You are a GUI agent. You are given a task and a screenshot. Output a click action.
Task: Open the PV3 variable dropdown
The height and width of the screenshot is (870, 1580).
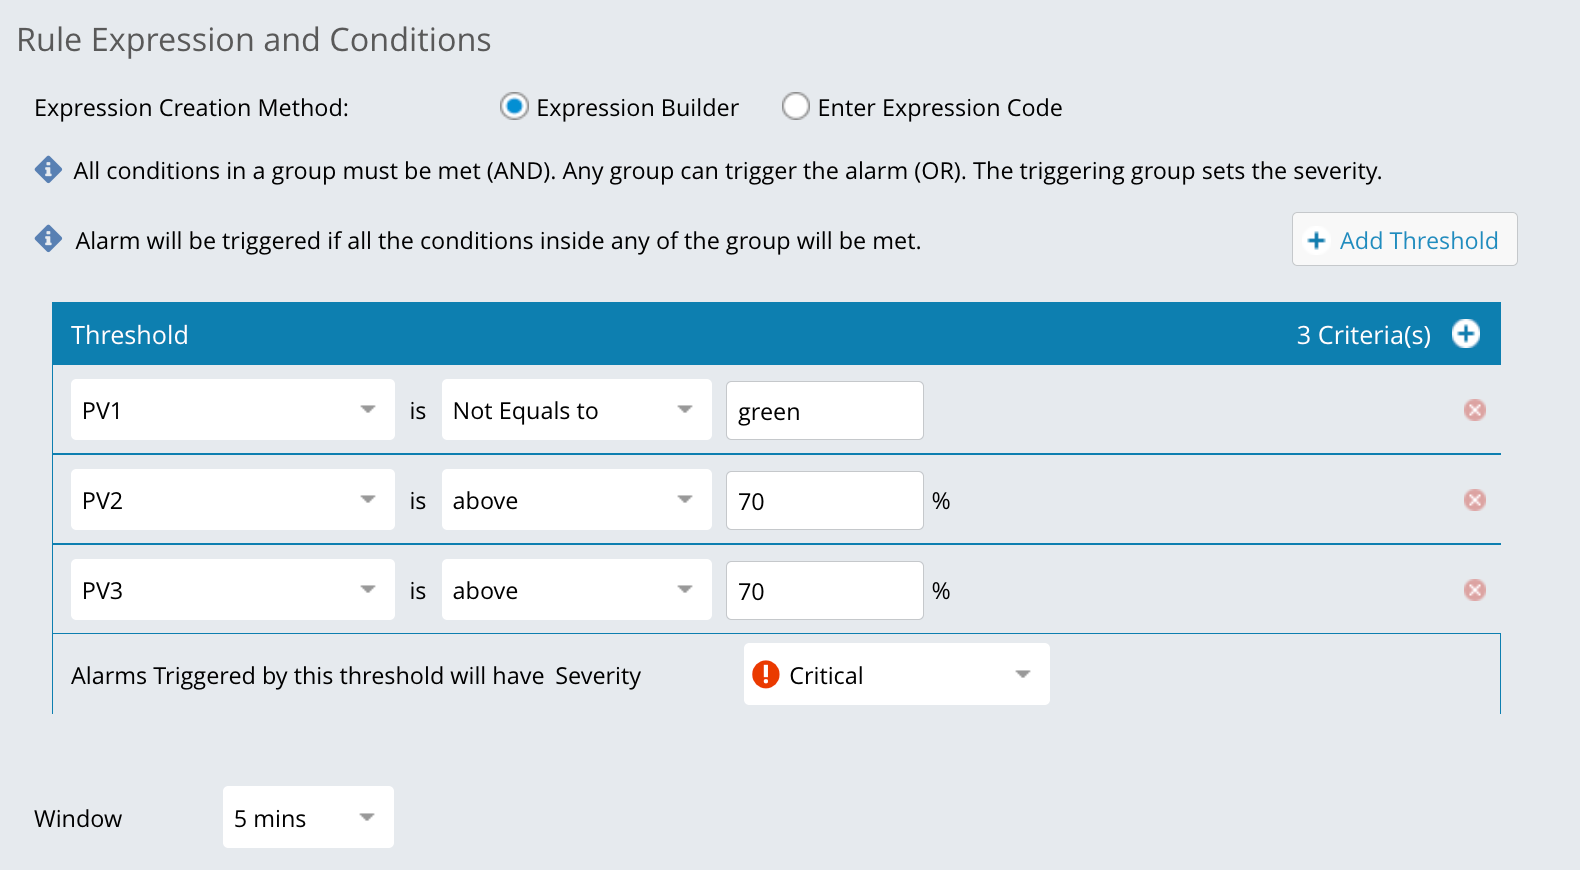(x=368, y=590)
